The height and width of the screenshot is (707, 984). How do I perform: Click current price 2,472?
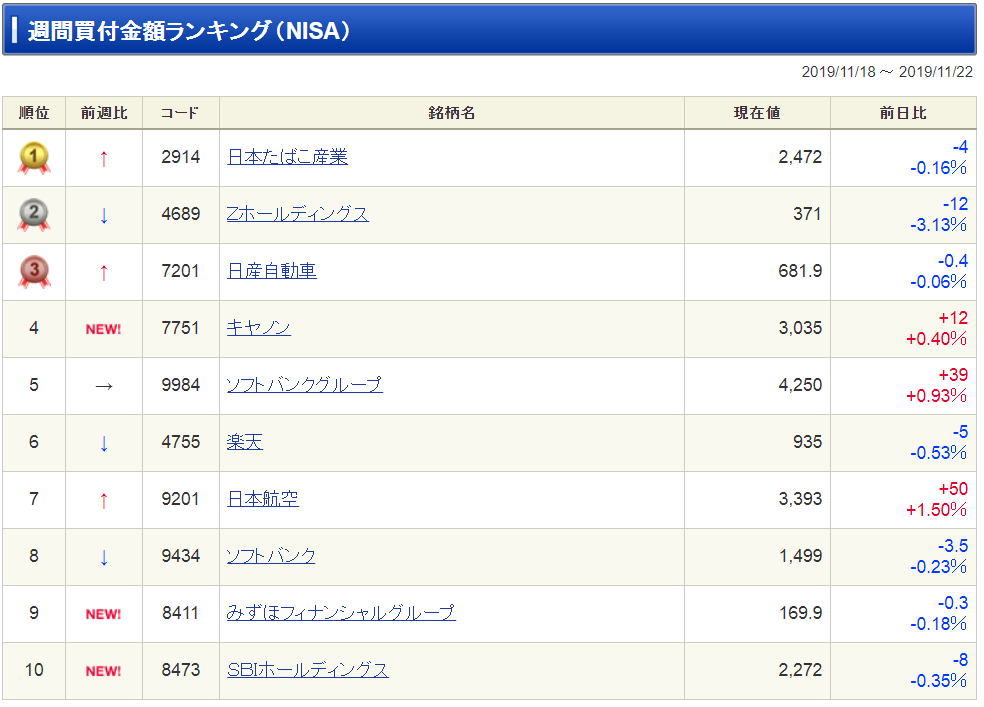click(800, 157)
